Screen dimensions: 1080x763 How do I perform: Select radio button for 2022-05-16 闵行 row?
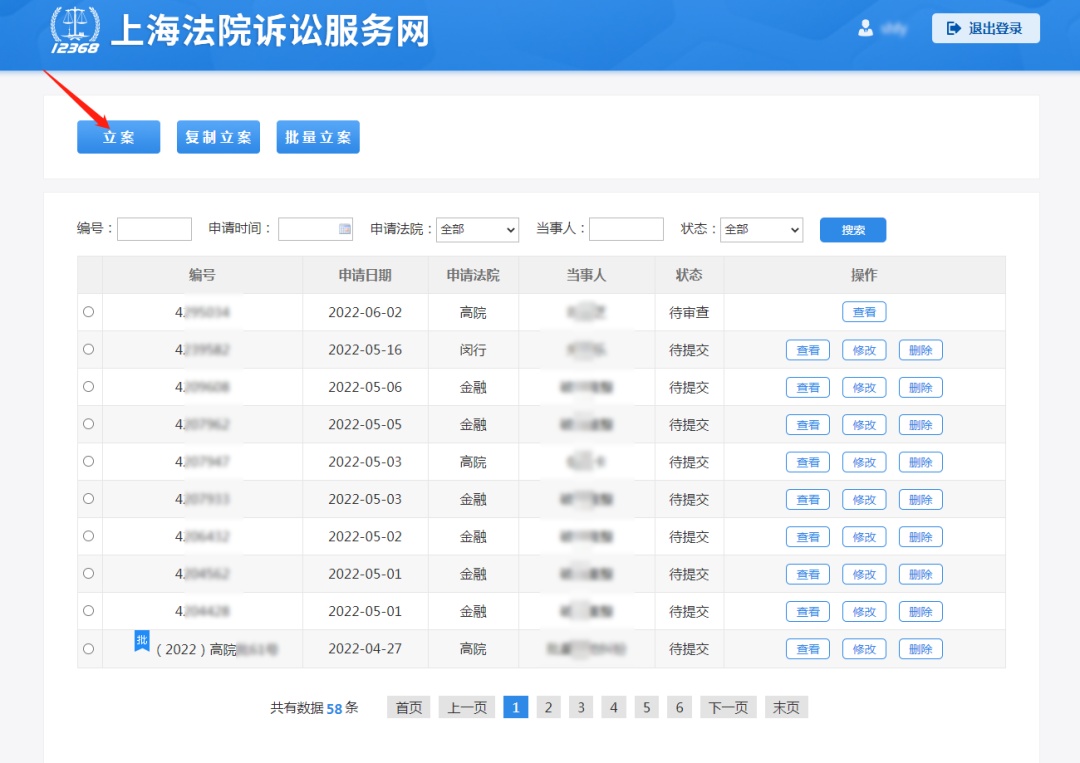point(89,349)
